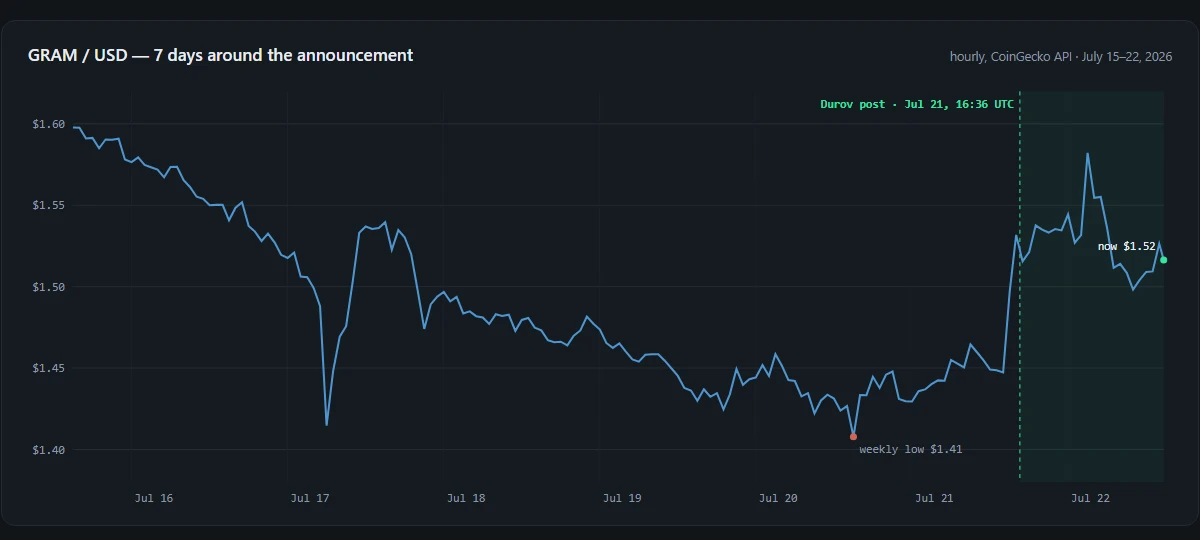The height and width of the screenshot is (540, 1200).
Task: Click the red weekly low marker dot
Action: (853, 437)
